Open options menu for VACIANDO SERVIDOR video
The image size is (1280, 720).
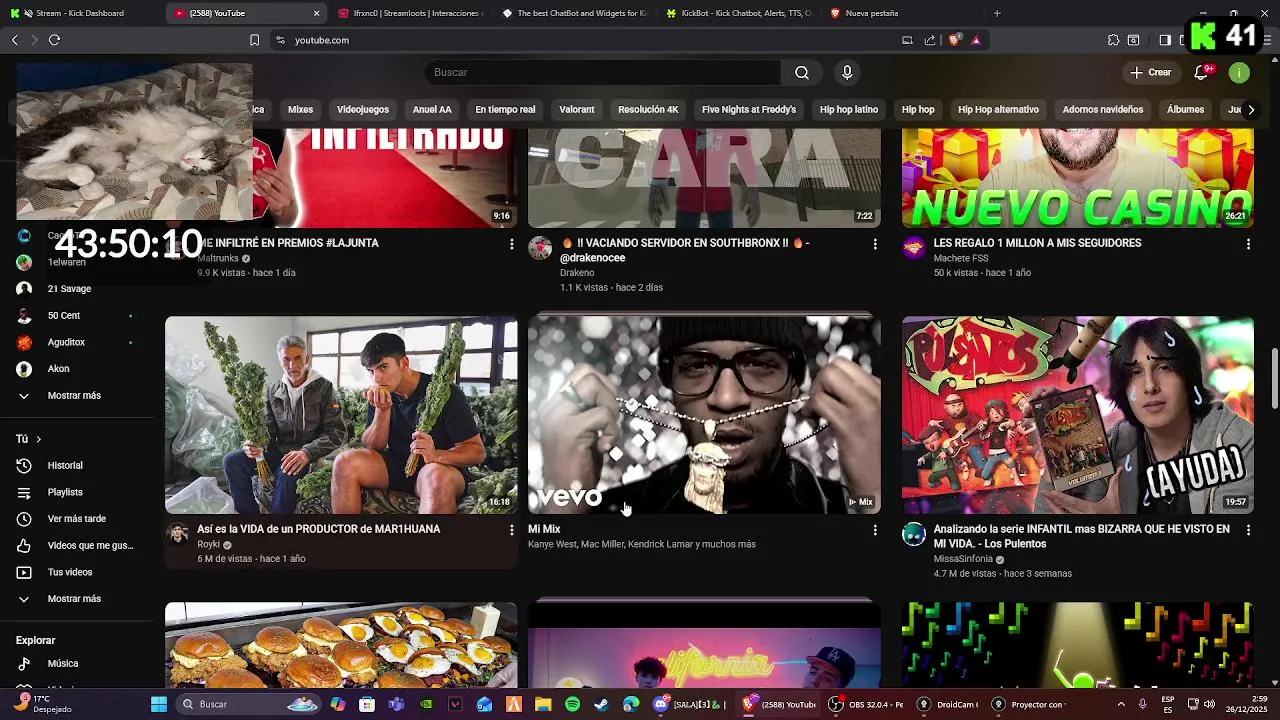(875, 244)
